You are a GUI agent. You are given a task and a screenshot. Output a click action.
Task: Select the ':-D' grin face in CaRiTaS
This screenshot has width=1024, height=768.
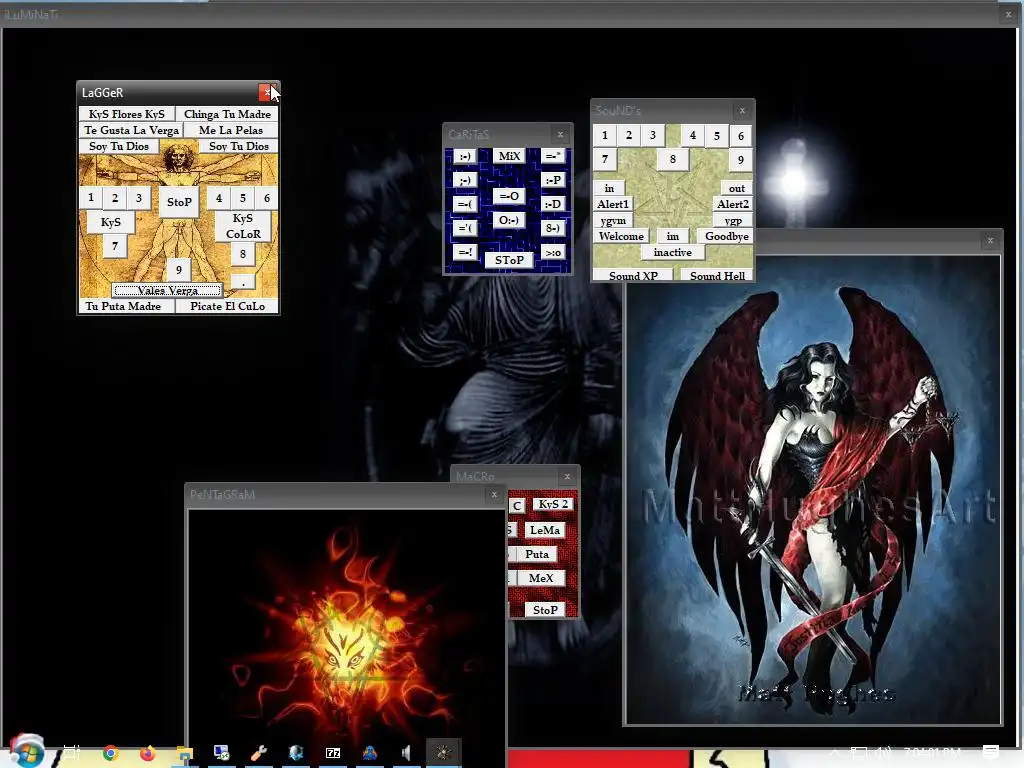pos(552,204)
